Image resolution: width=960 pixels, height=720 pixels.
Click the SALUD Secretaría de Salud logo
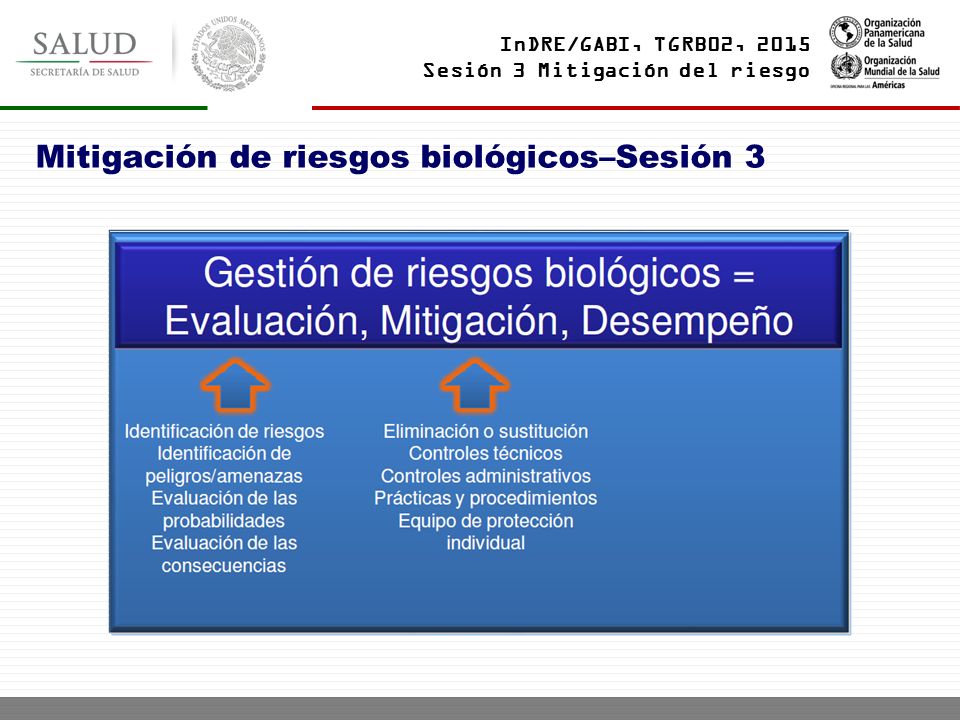pyautogui.click(x=84, y=54)
